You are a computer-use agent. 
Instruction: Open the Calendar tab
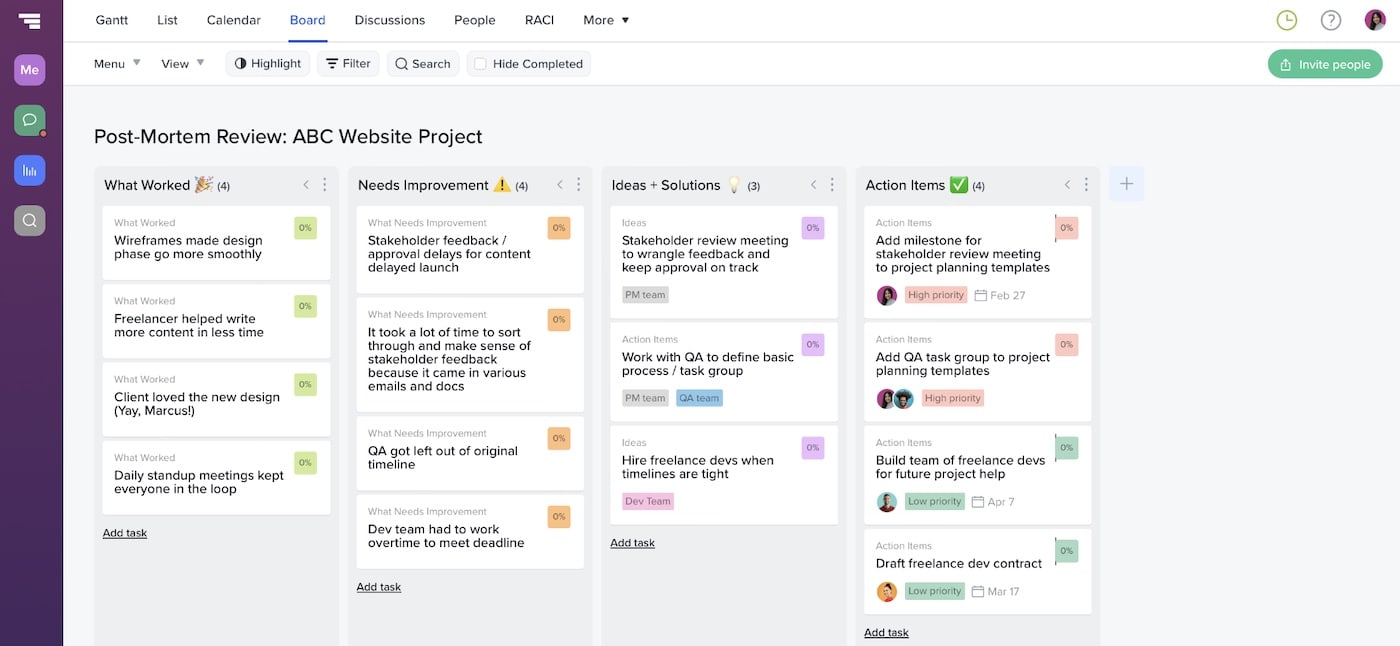(x=233, y=19)
